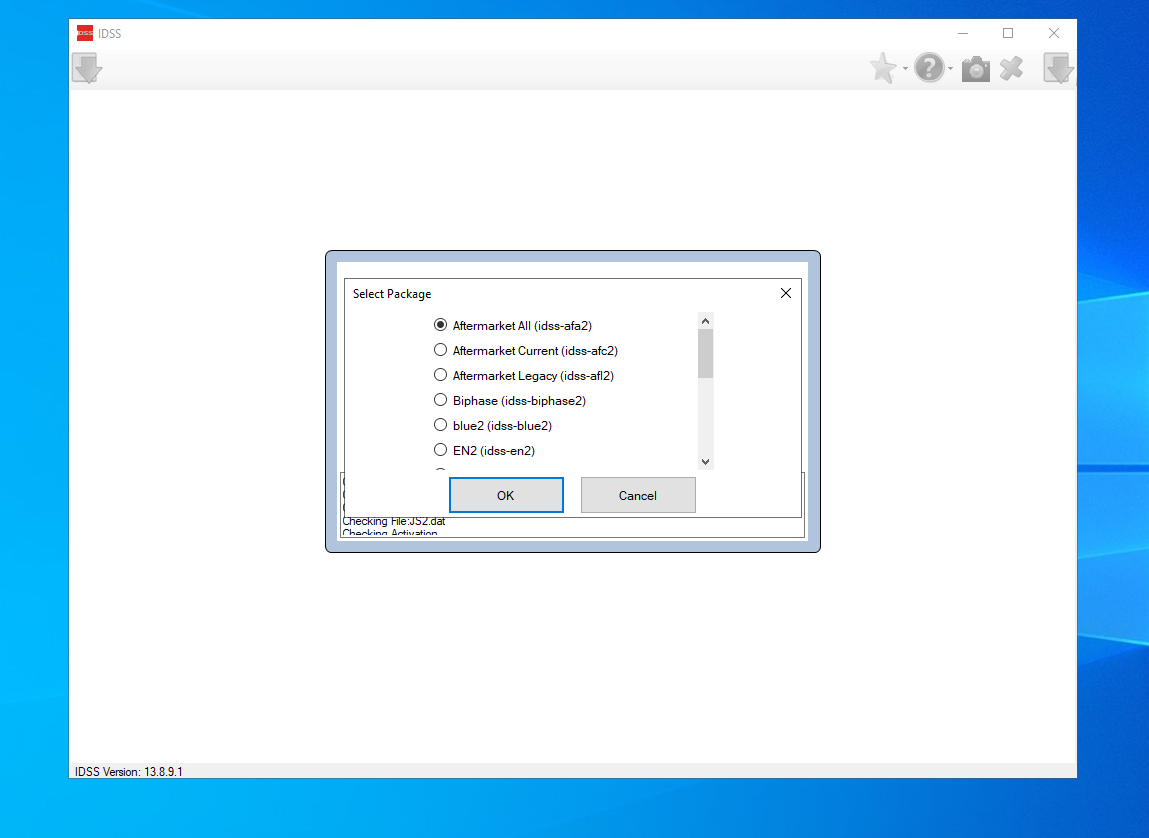The height and width of the screenshot is (838, 1149).
Task: Cancel the package selection
Action: [638, 495]
